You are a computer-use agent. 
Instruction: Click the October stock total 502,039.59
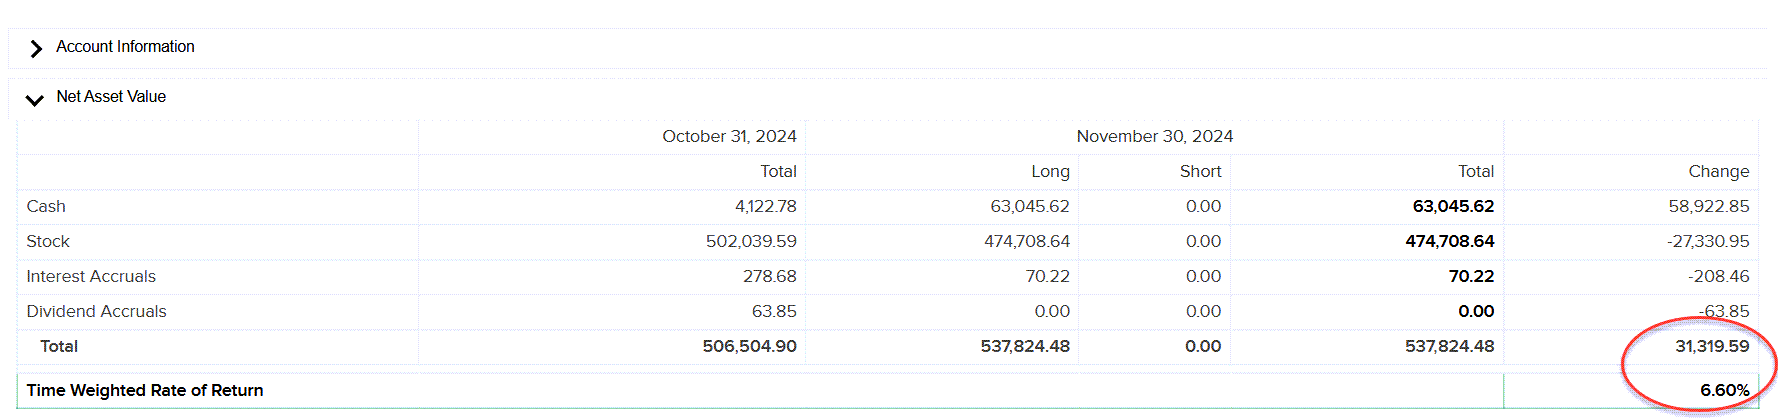[751, 242]
